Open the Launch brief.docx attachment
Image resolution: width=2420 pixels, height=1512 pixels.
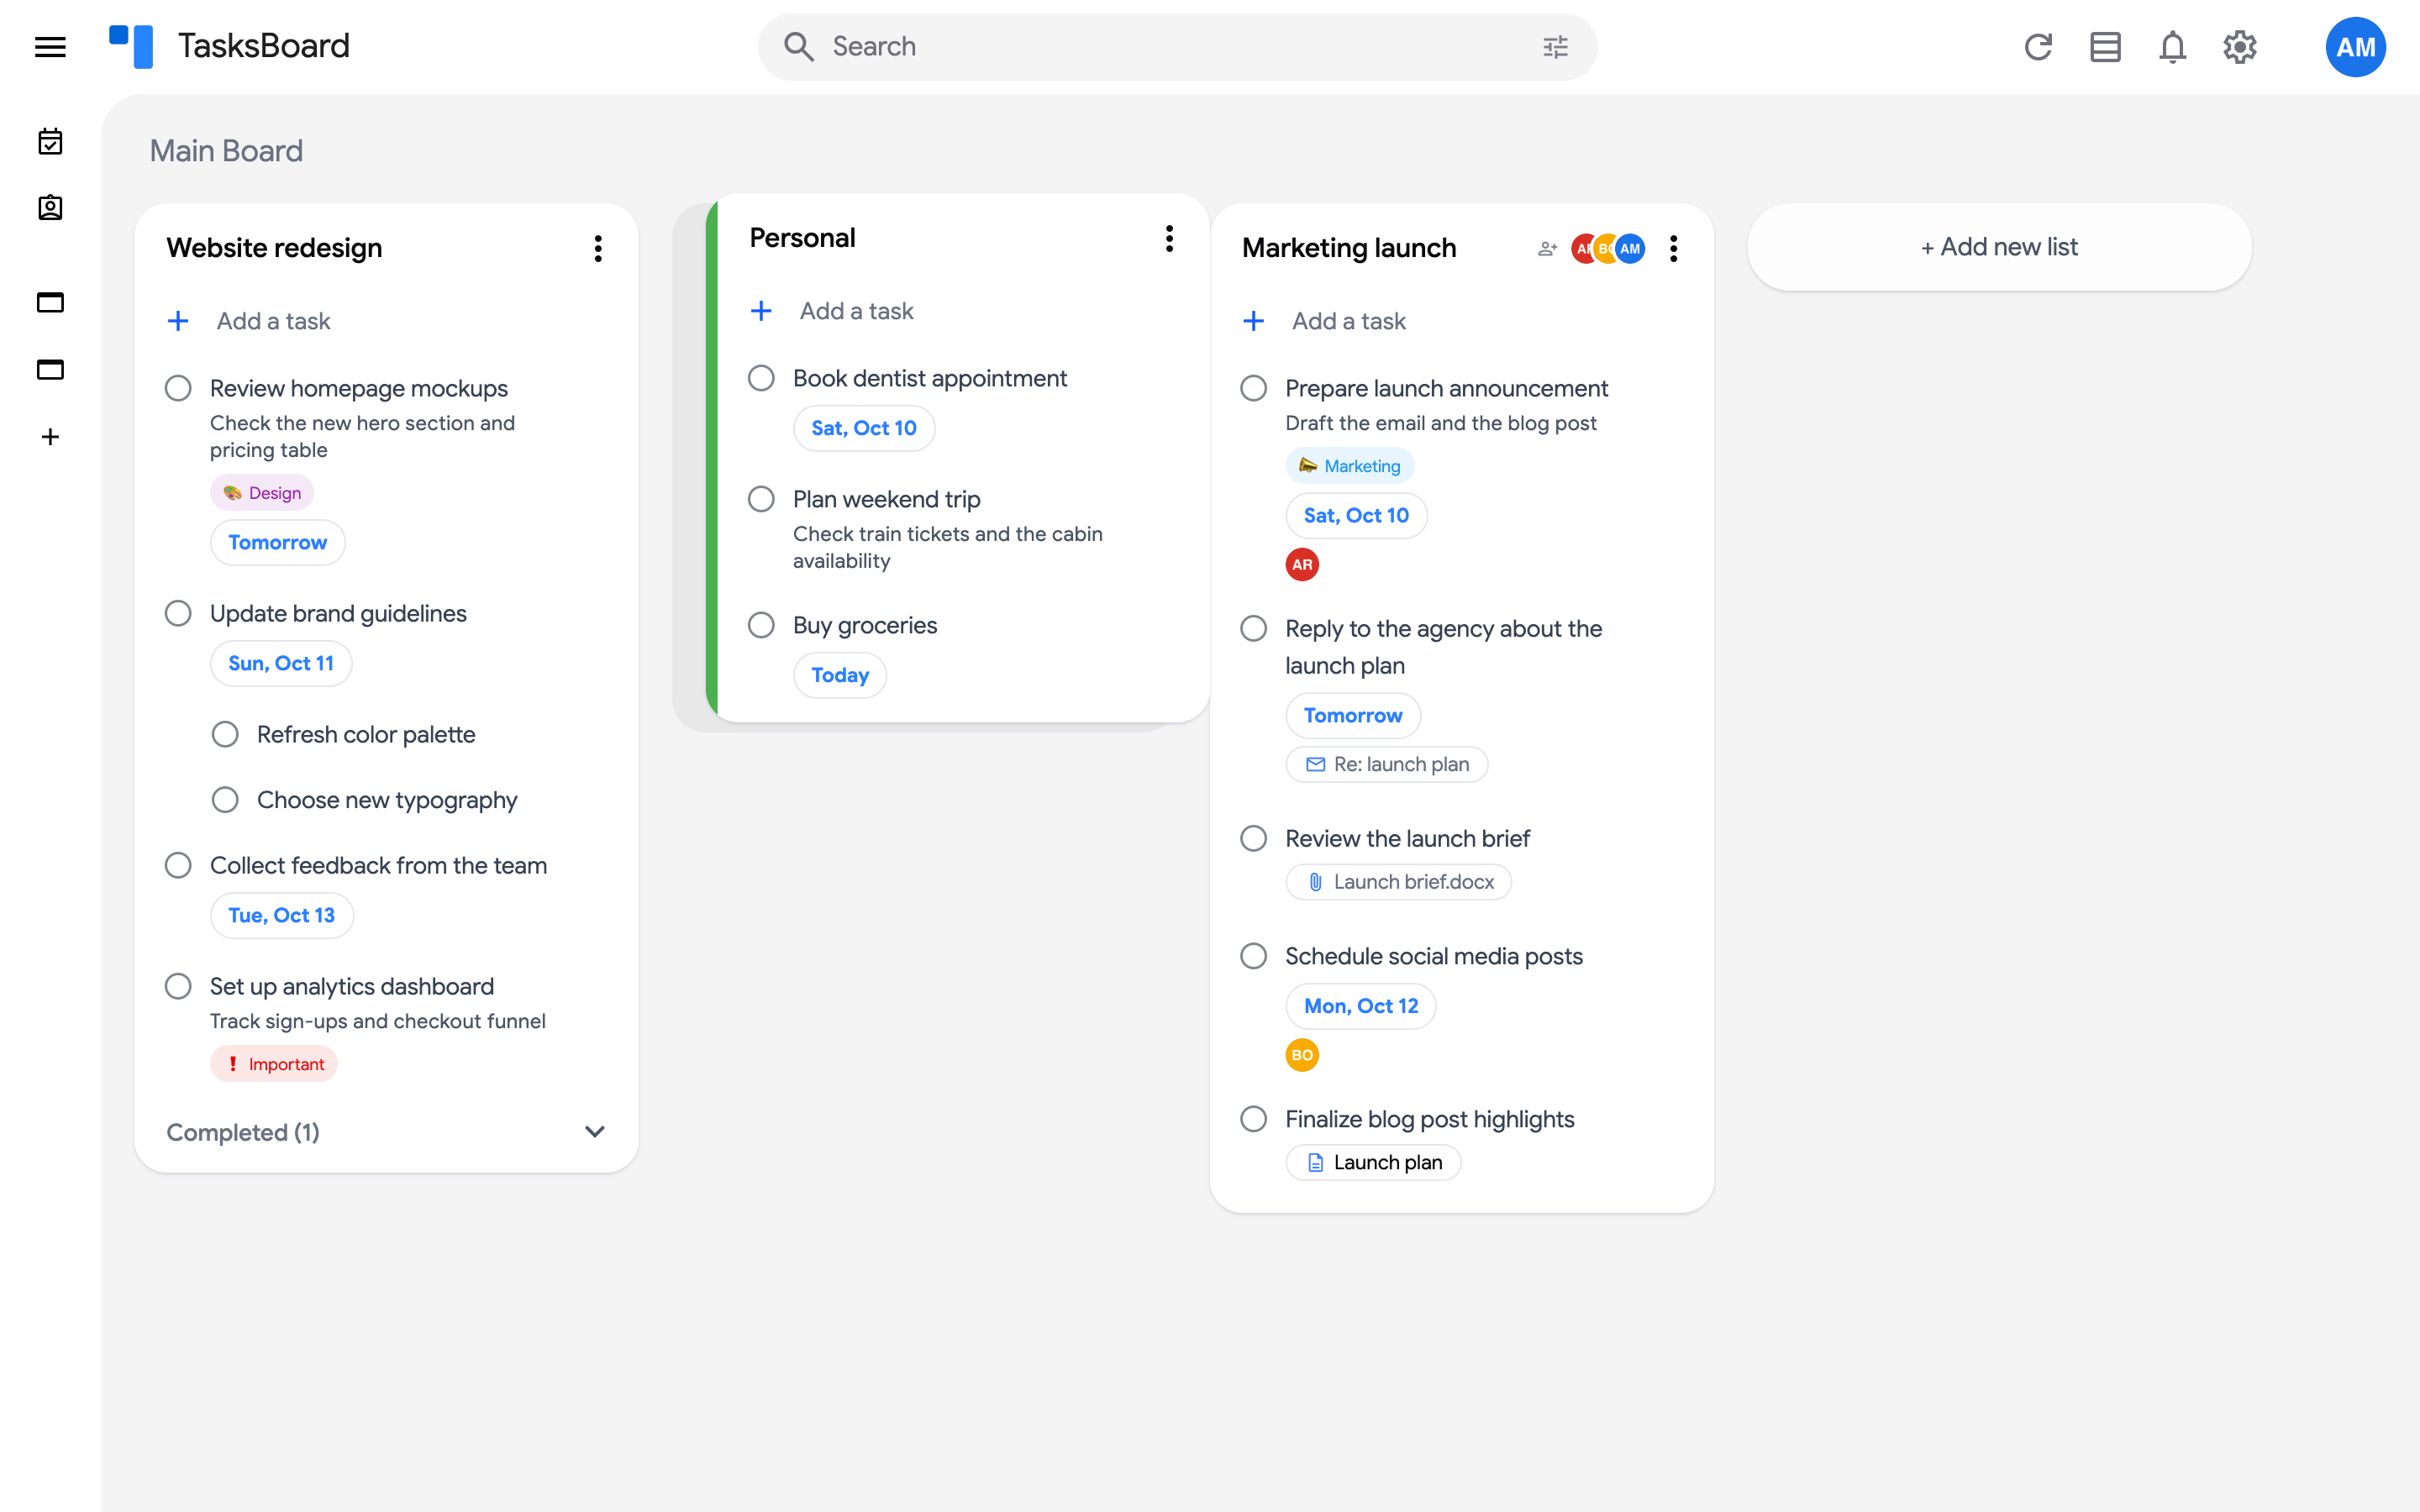tap(1398, 882)
